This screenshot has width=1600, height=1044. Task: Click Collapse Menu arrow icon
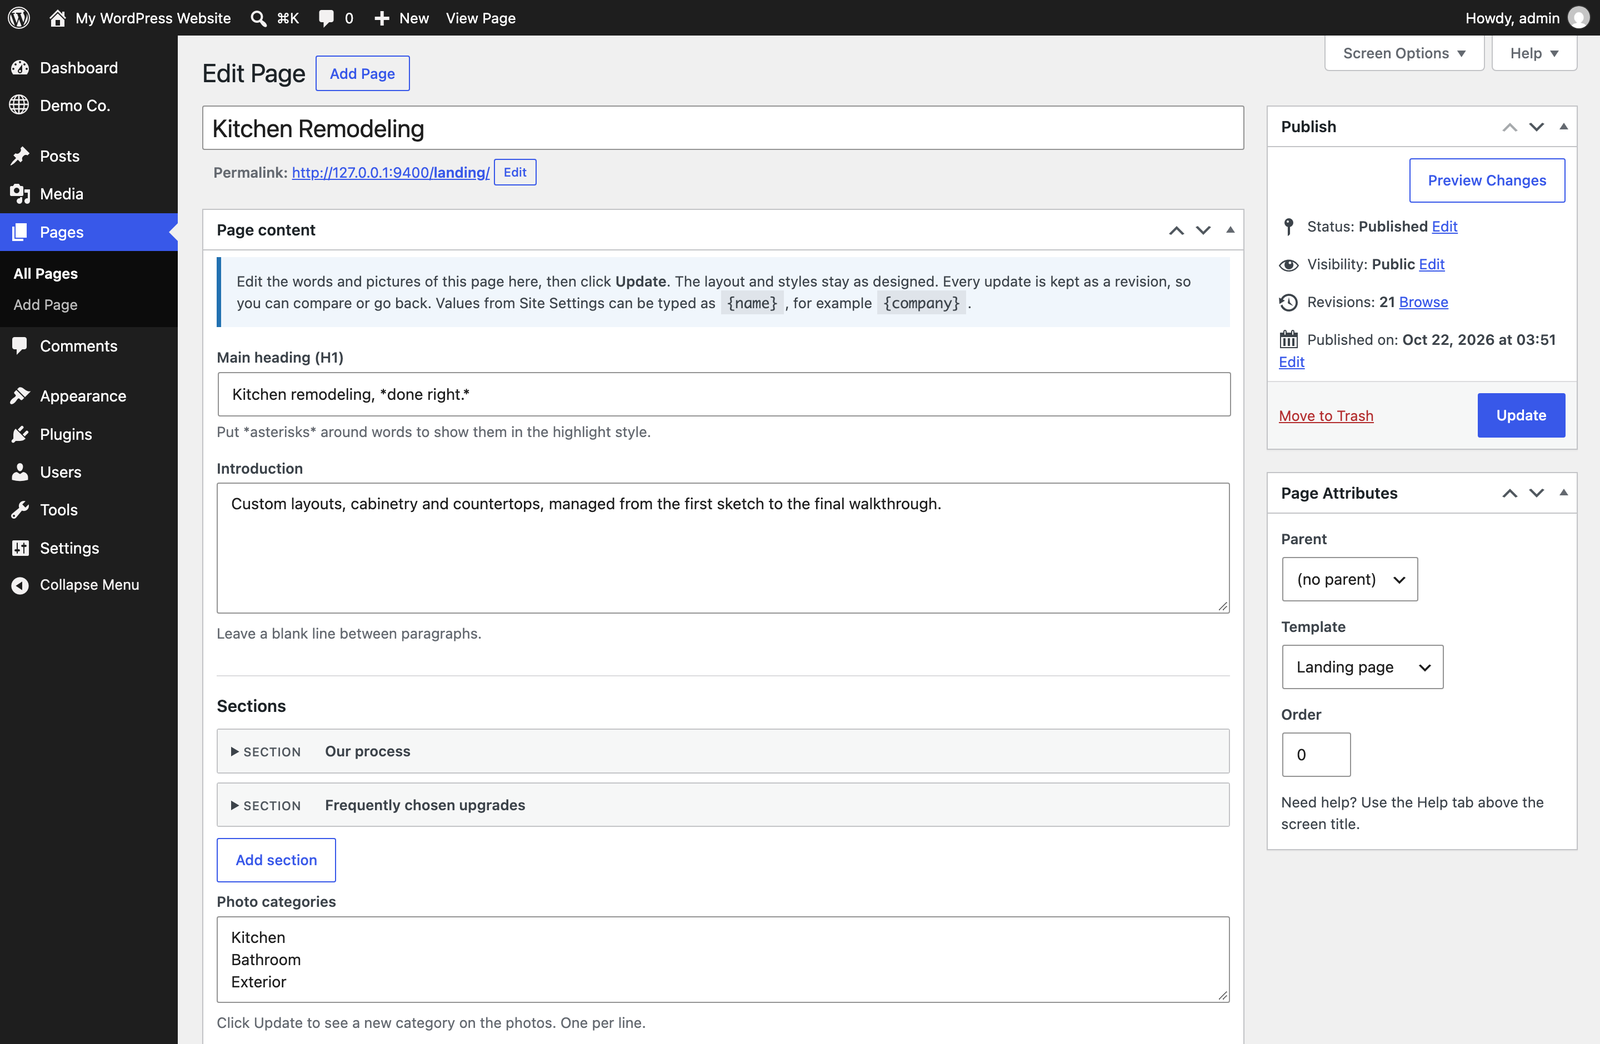(20, 585)
